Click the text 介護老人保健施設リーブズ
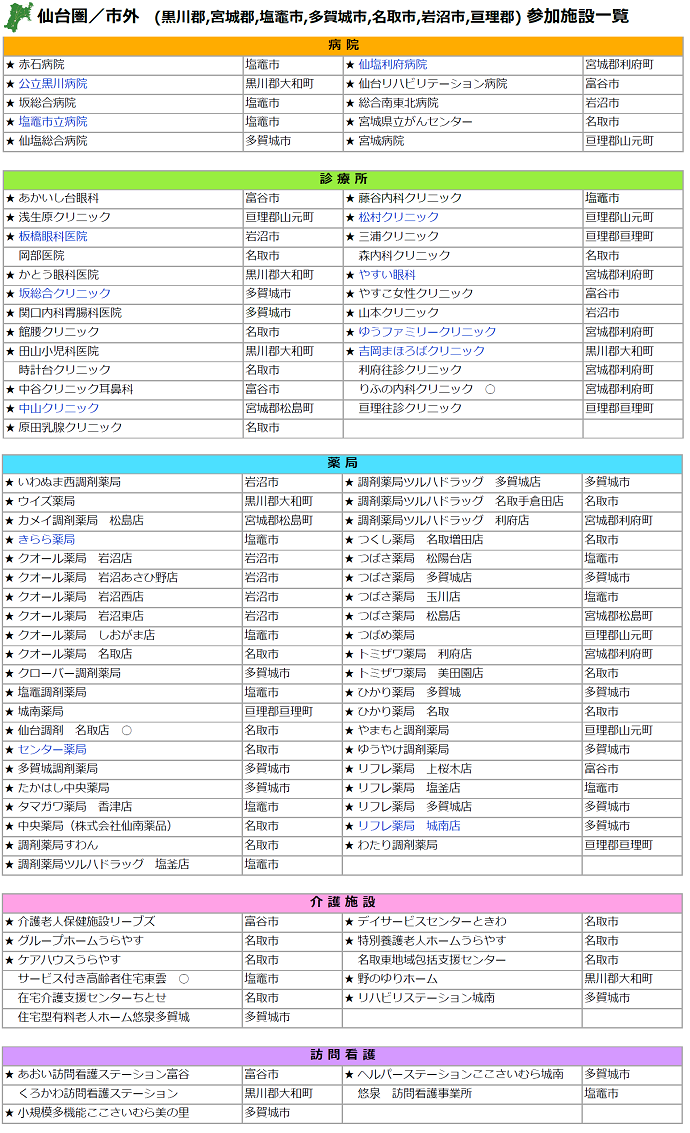The width and height of the screenshot is (690, 1133). click(87, 921)
